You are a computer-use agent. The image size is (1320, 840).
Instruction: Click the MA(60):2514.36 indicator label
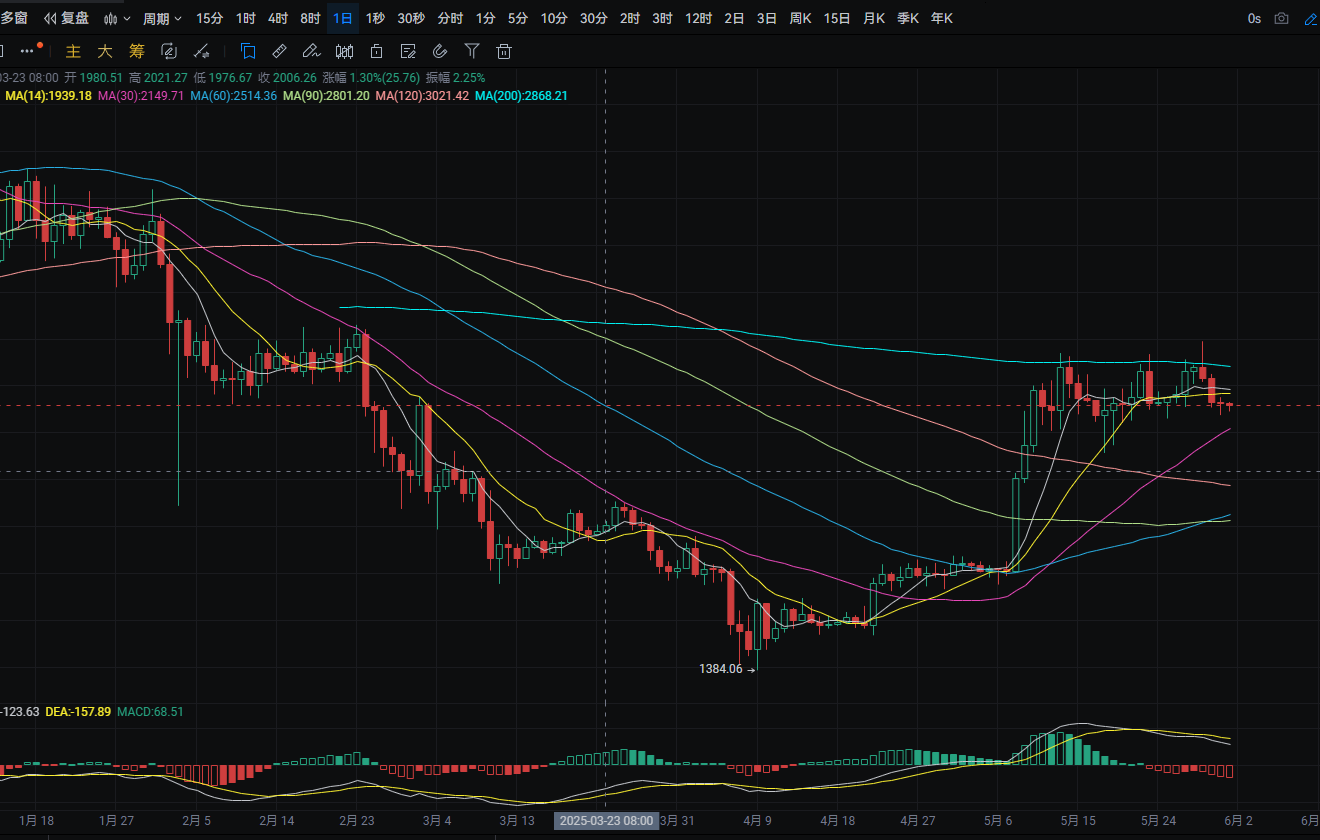(233, 96)
